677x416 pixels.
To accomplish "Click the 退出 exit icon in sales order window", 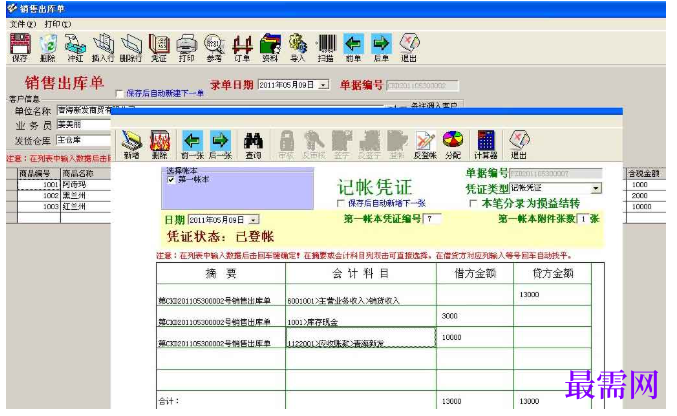I will [409, 48].
